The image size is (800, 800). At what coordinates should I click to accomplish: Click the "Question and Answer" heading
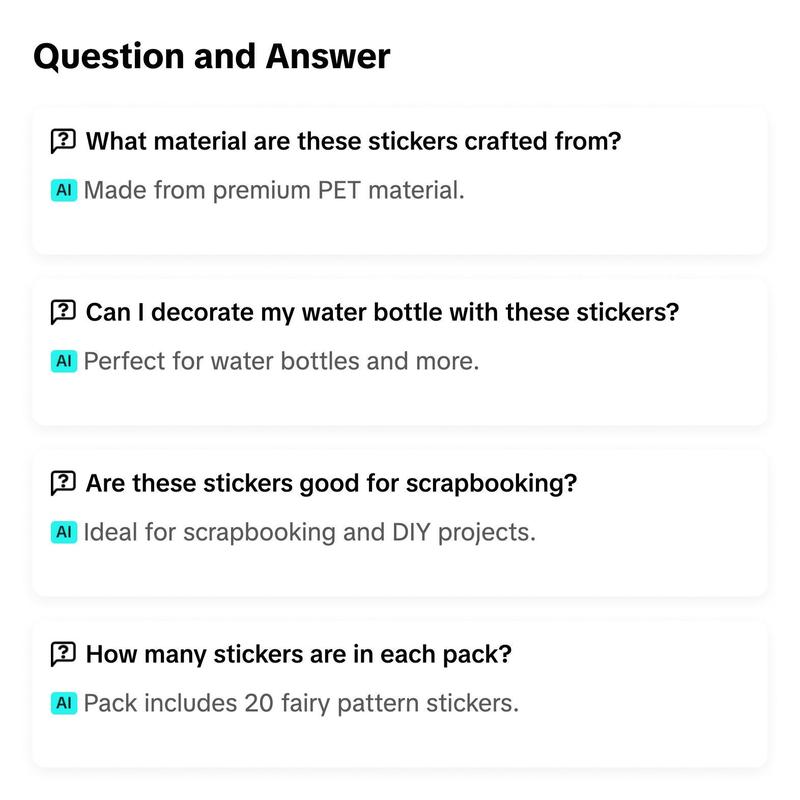tap(212, 57)
